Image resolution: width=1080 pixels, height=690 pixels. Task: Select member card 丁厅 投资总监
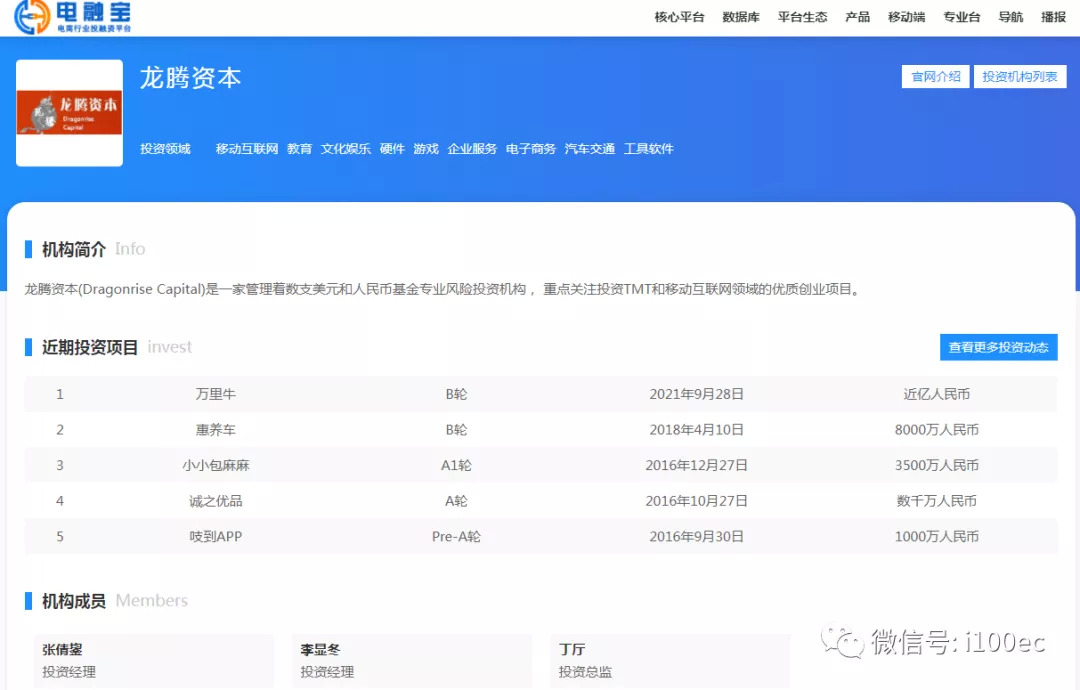(669, 660)
